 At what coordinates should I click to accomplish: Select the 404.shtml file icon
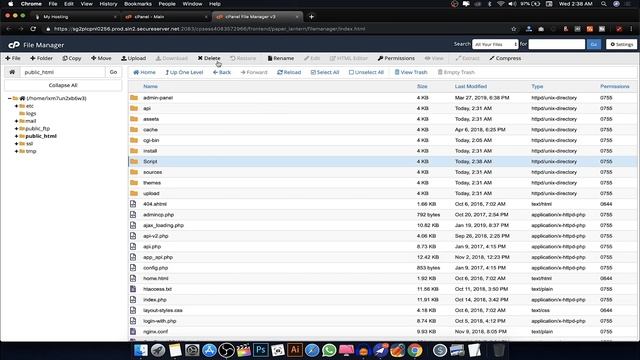[133, 204]
